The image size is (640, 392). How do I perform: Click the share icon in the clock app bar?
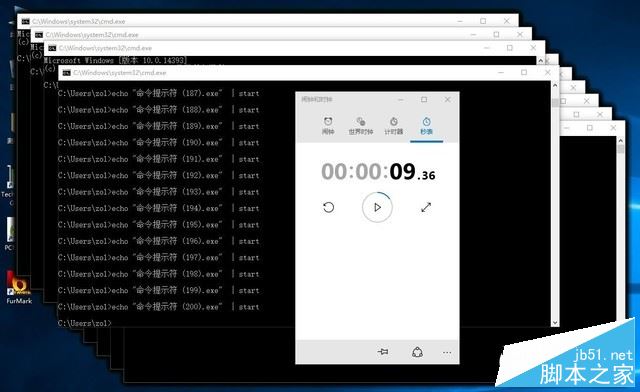tap(417, 352)
